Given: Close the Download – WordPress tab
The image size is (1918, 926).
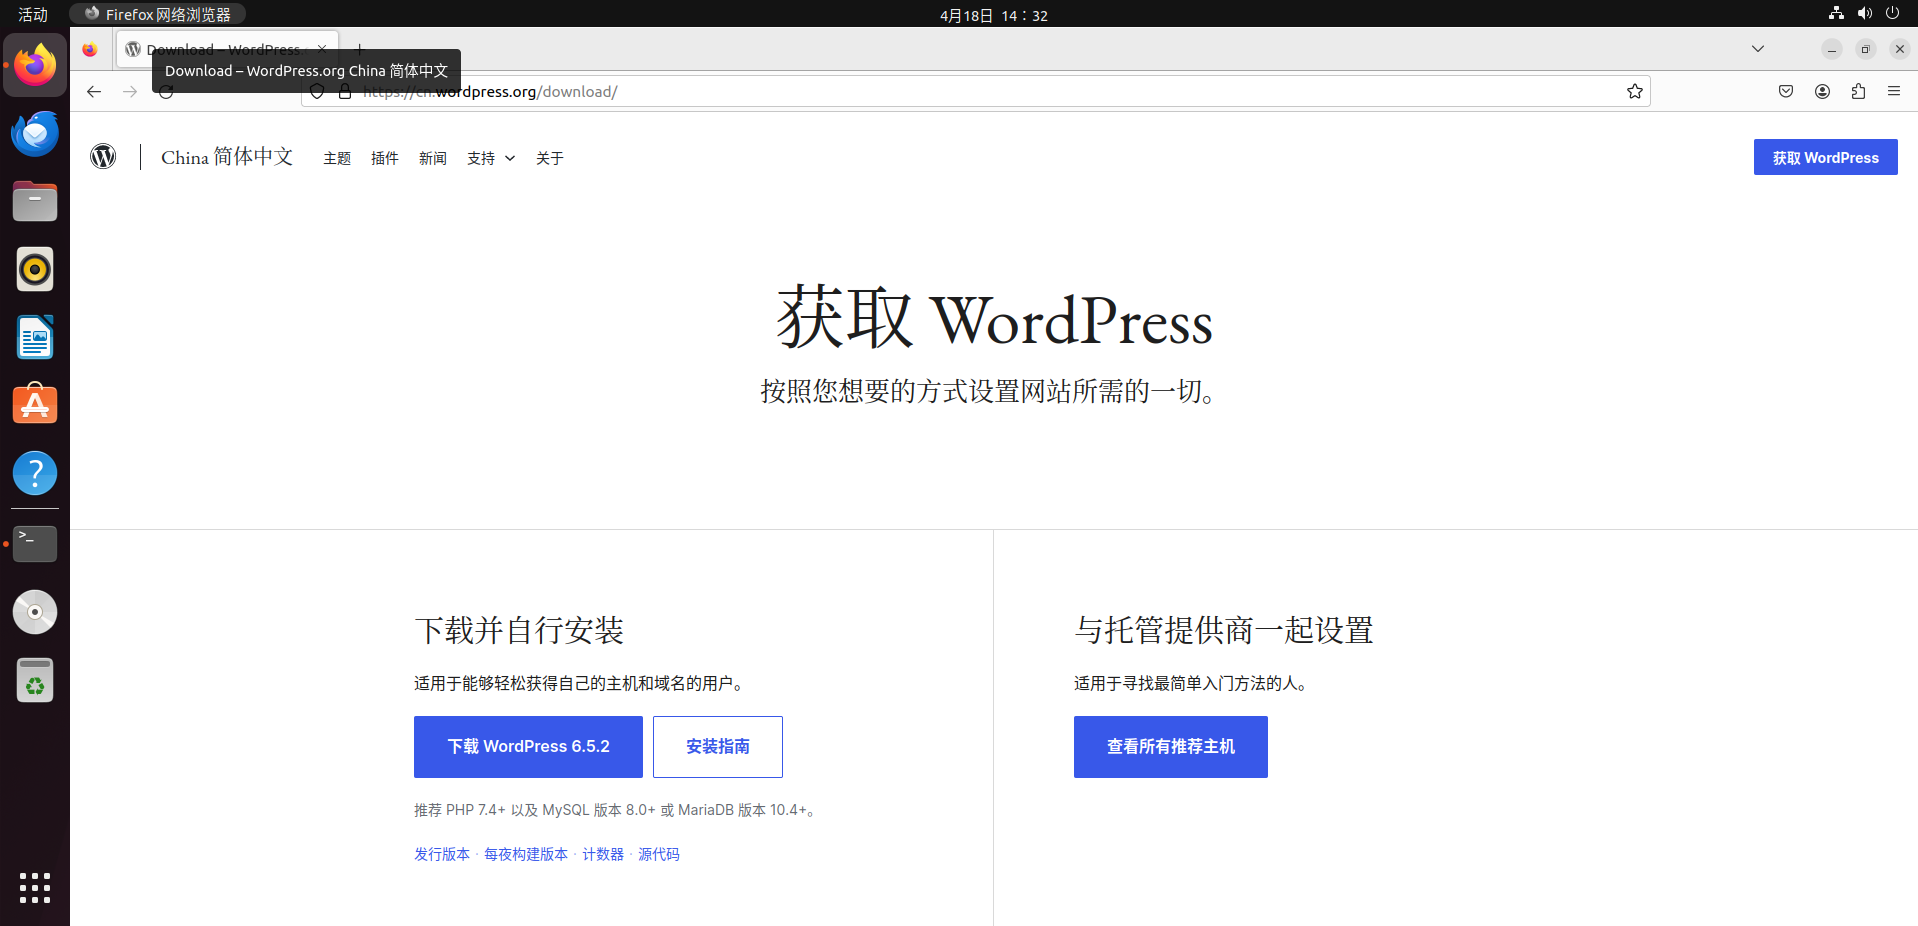Looking at the screenshot, I should point(322,49).
